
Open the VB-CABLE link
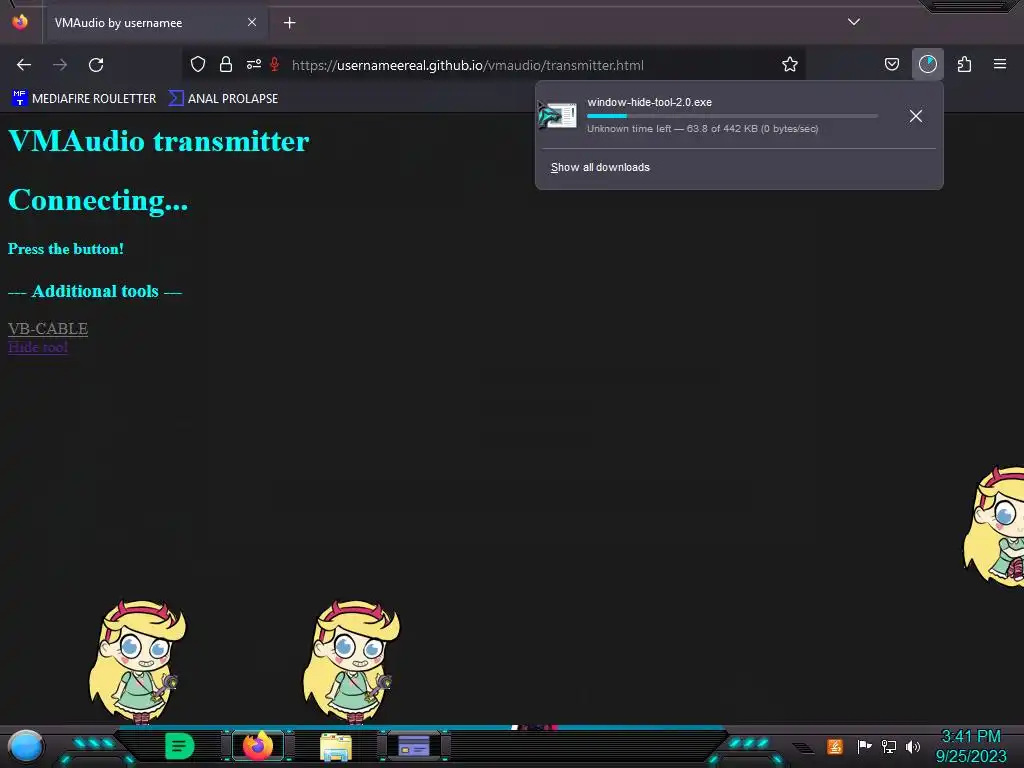point(48,328)
